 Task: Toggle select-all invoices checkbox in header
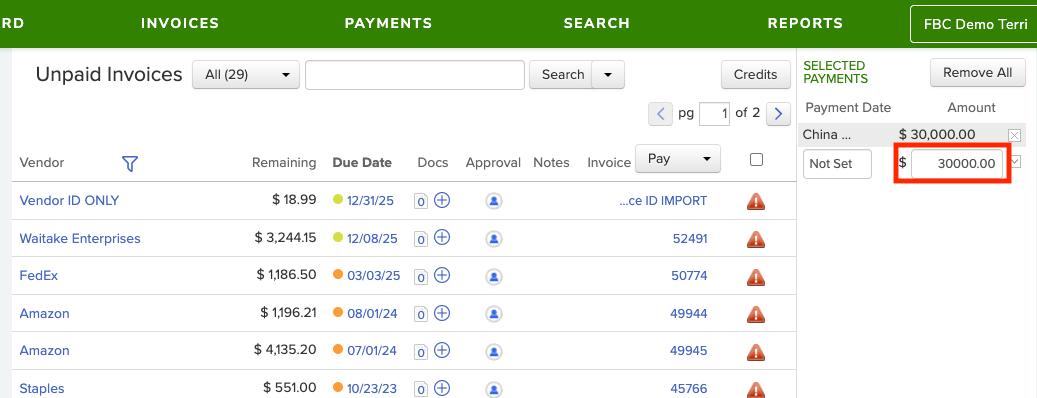[757, 159]
